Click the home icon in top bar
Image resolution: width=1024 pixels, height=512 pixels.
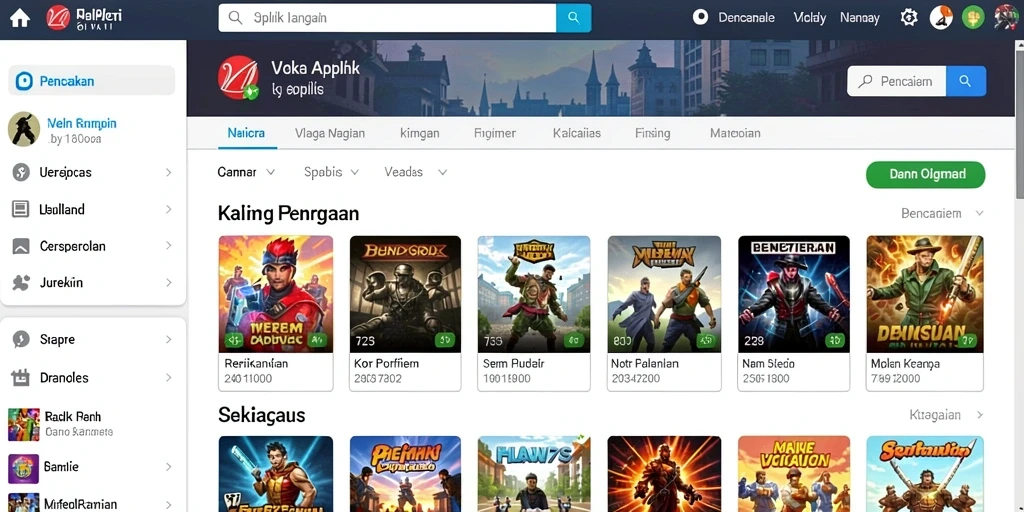point(20,18)
